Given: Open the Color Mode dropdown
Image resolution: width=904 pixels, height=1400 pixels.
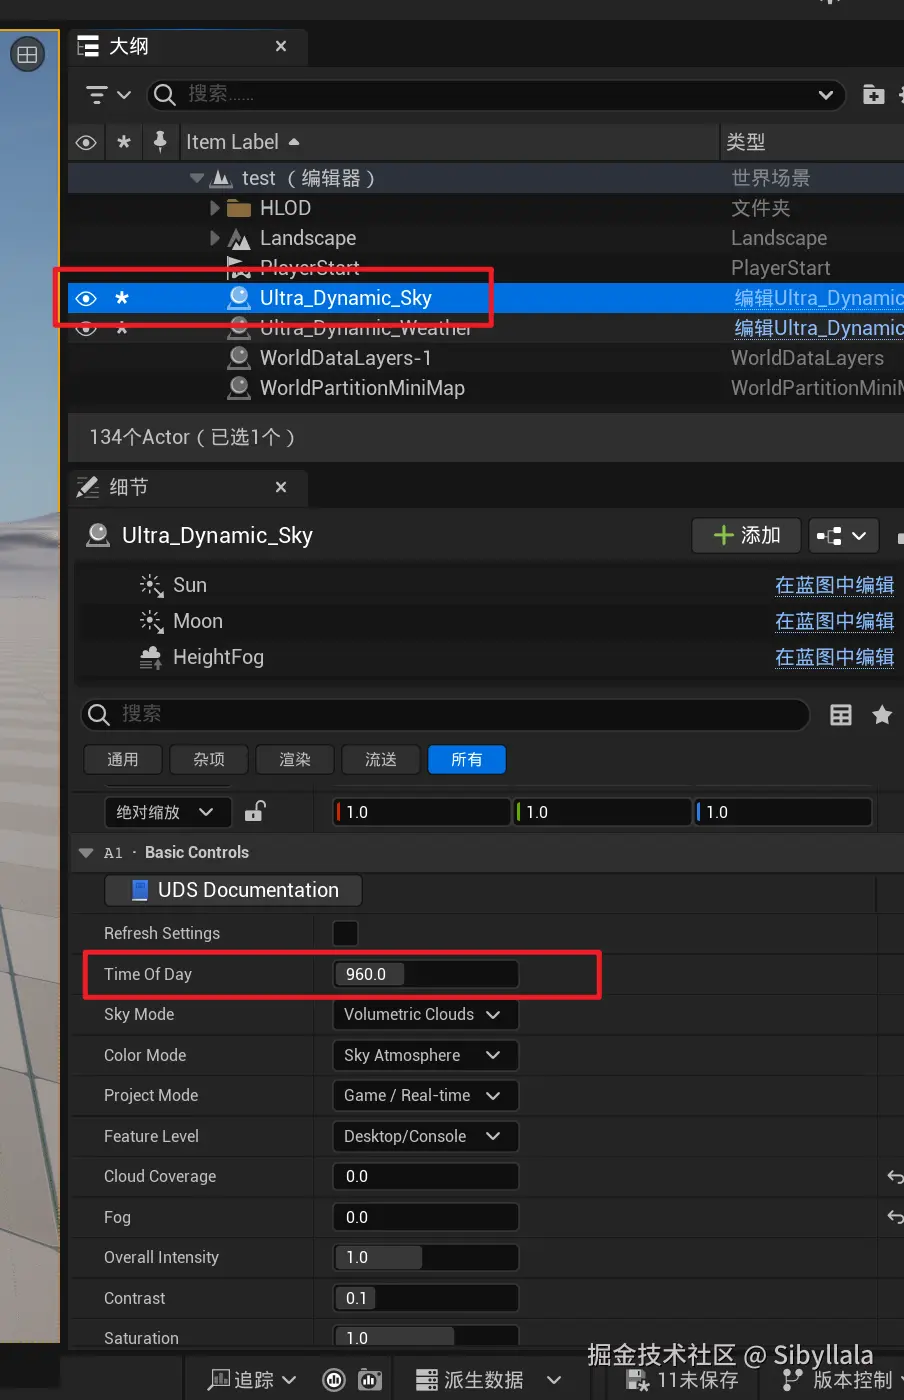Looking at the screenshot, I should pyautogui.click(x=426, y=1055).
